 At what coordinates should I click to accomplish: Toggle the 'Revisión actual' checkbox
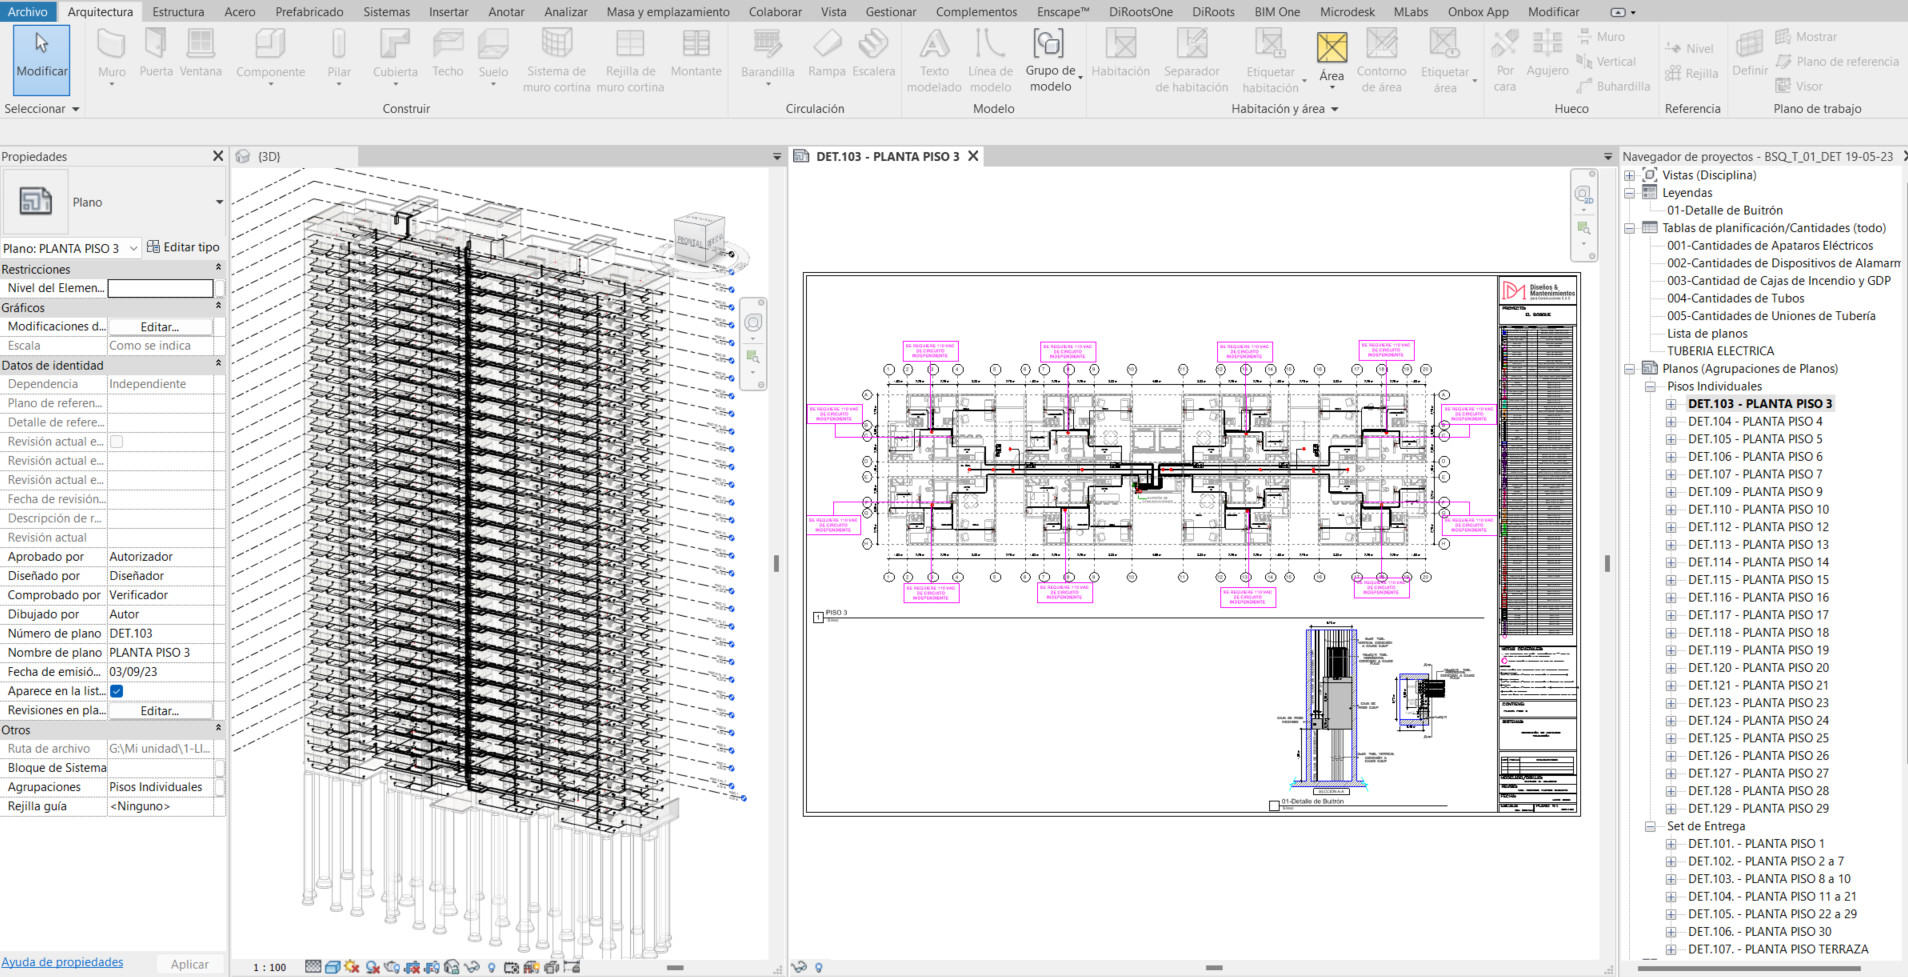117,442
